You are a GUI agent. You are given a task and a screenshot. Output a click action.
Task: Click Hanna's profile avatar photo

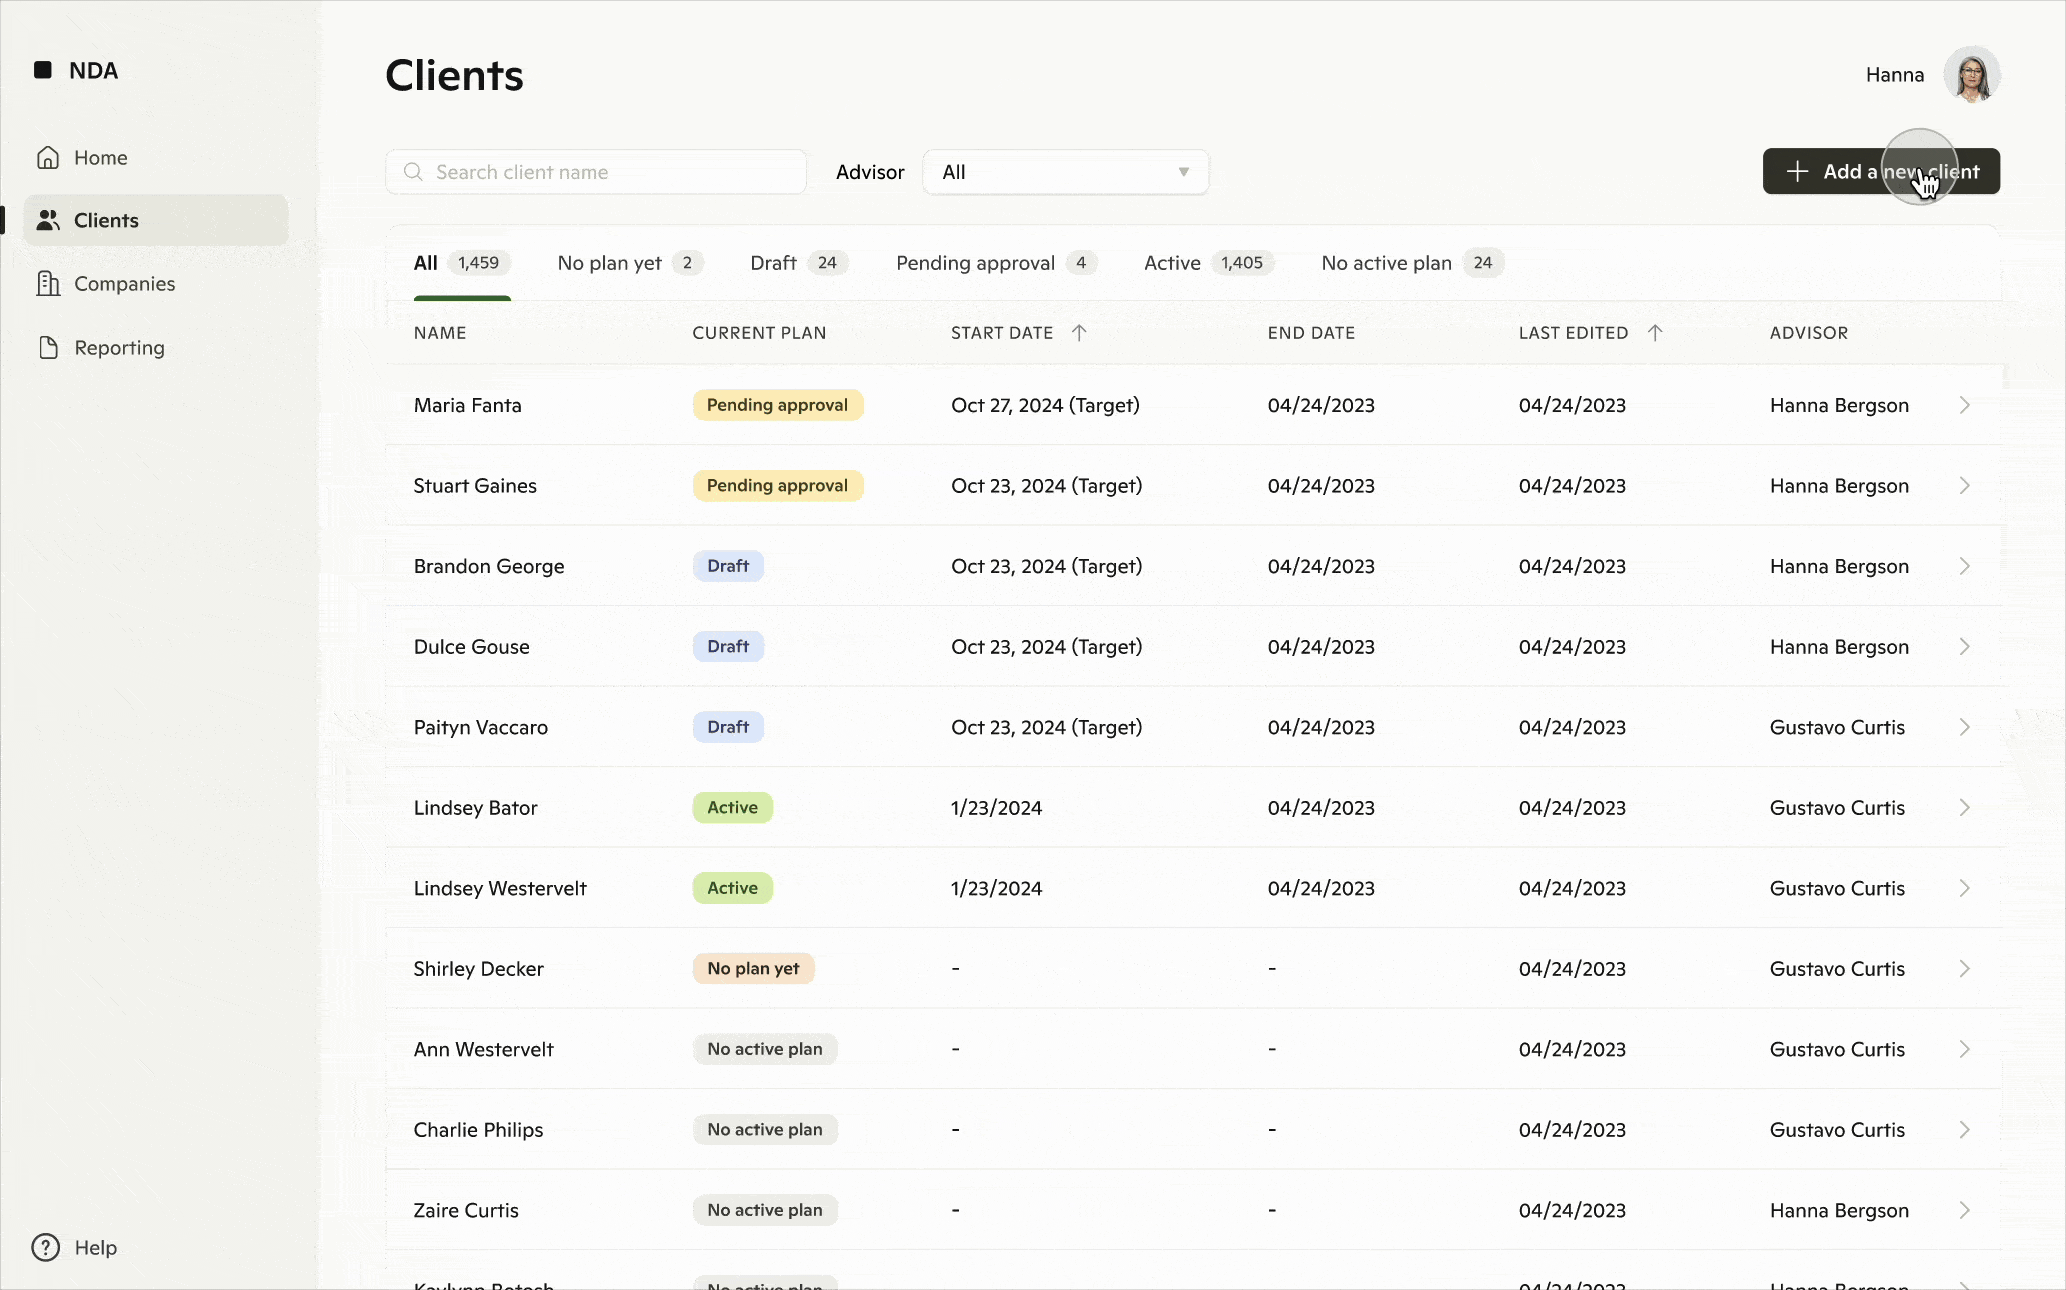[1971, 75]
